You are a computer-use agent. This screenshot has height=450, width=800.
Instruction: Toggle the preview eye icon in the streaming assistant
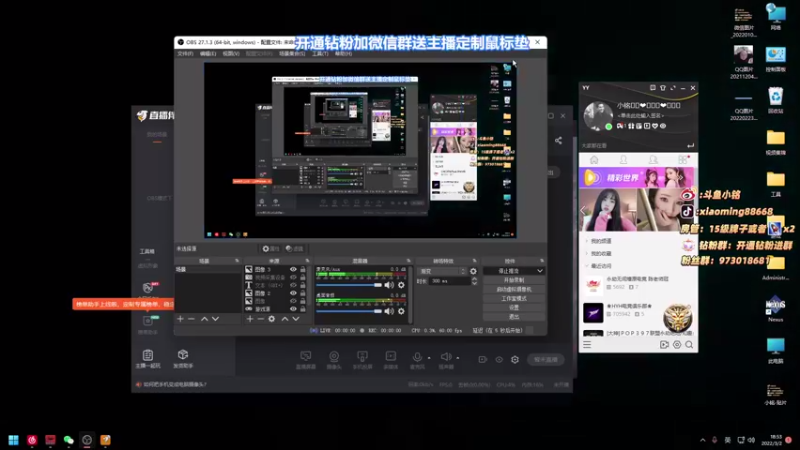click(499, 360)
